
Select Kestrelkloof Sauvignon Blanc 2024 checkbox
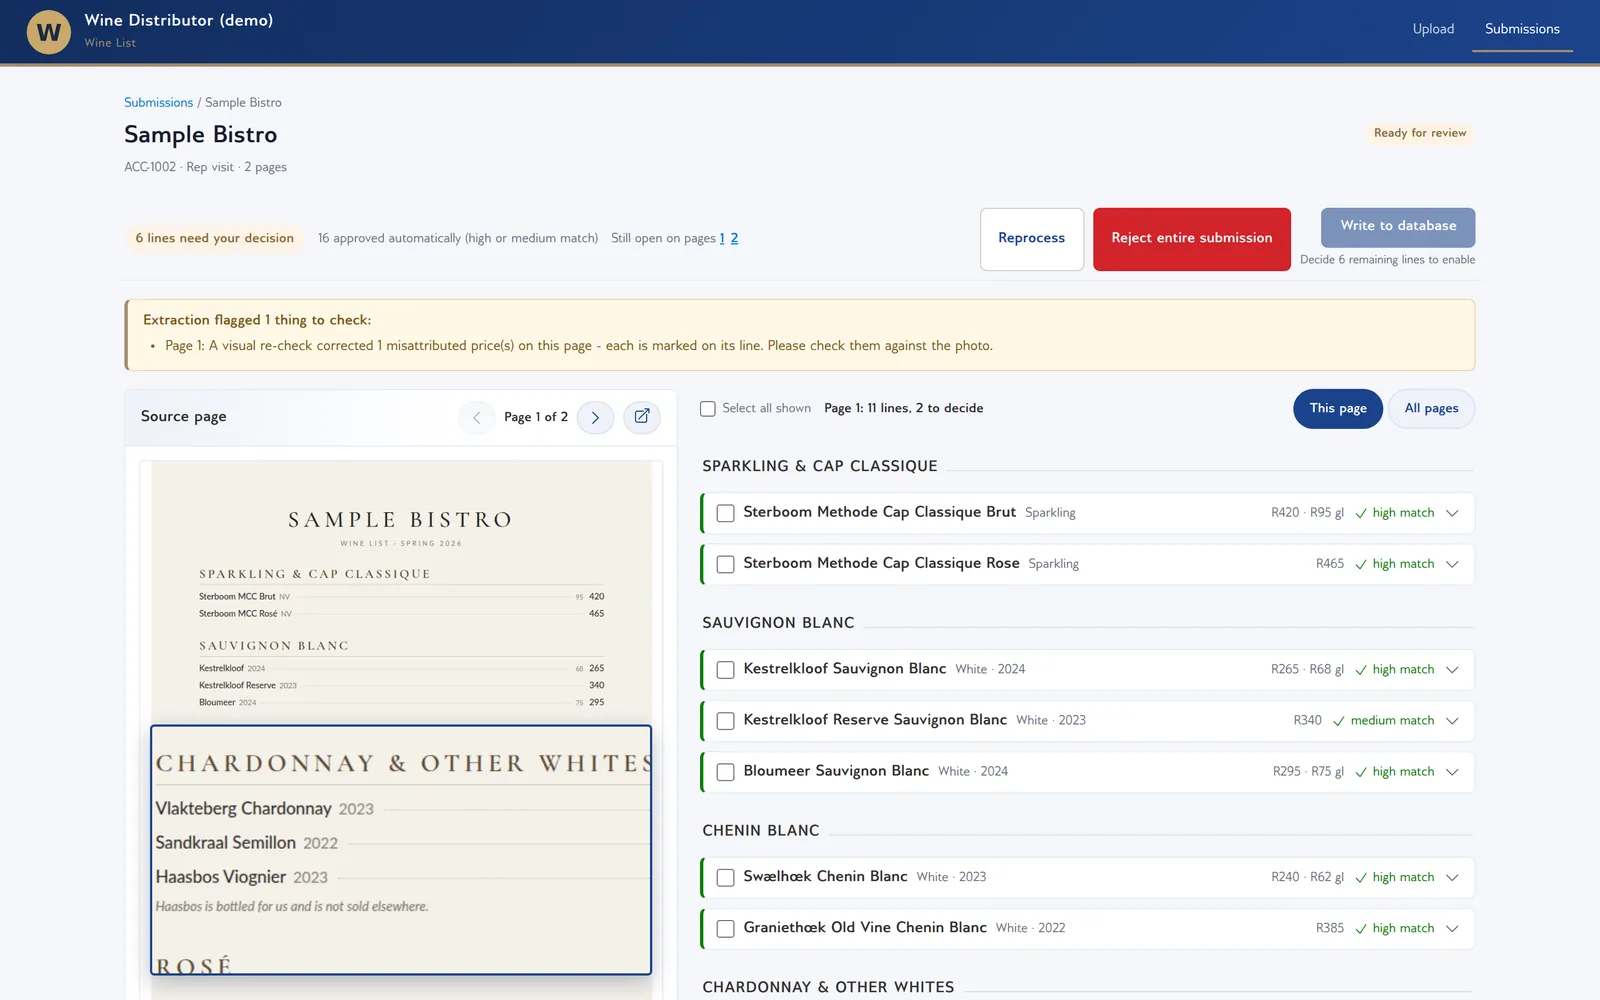[726, 670]
